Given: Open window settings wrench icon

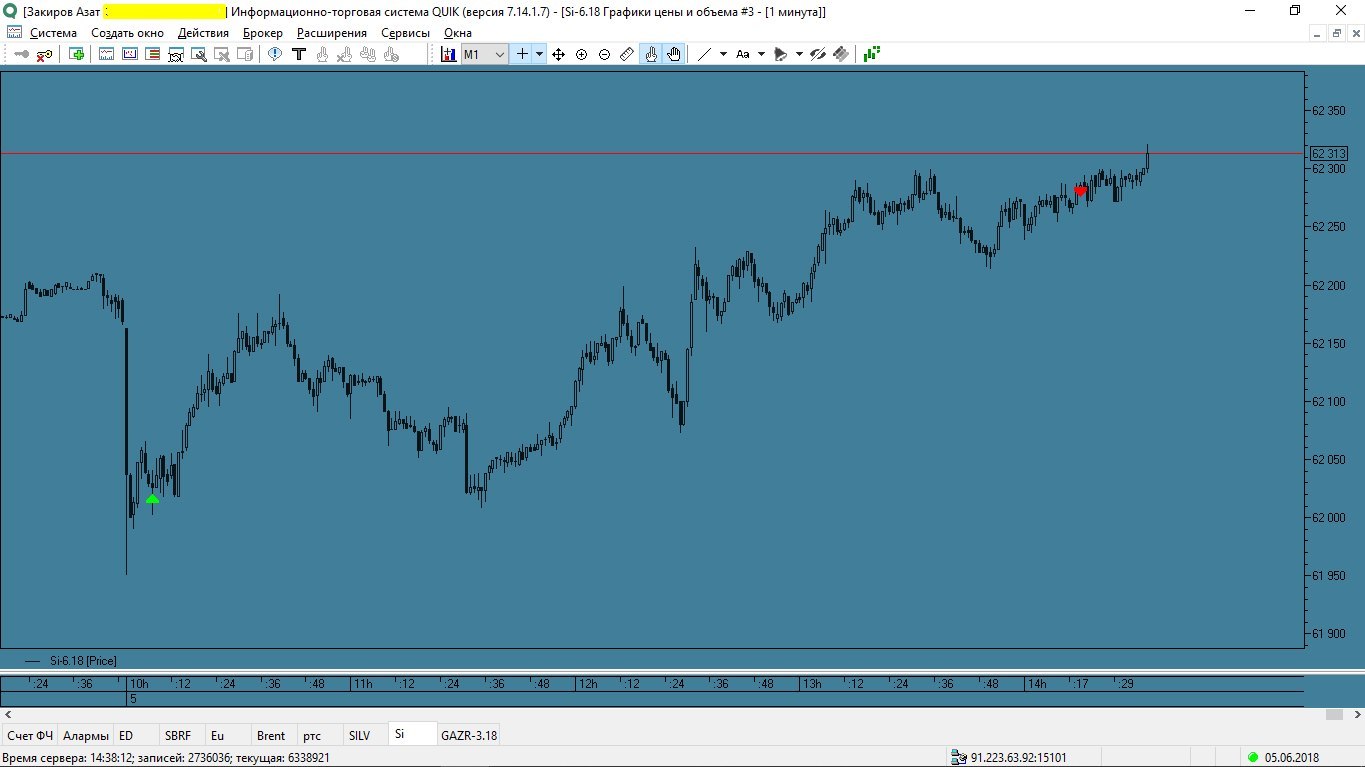Looking at the screenshot, I should coord(199,54).
